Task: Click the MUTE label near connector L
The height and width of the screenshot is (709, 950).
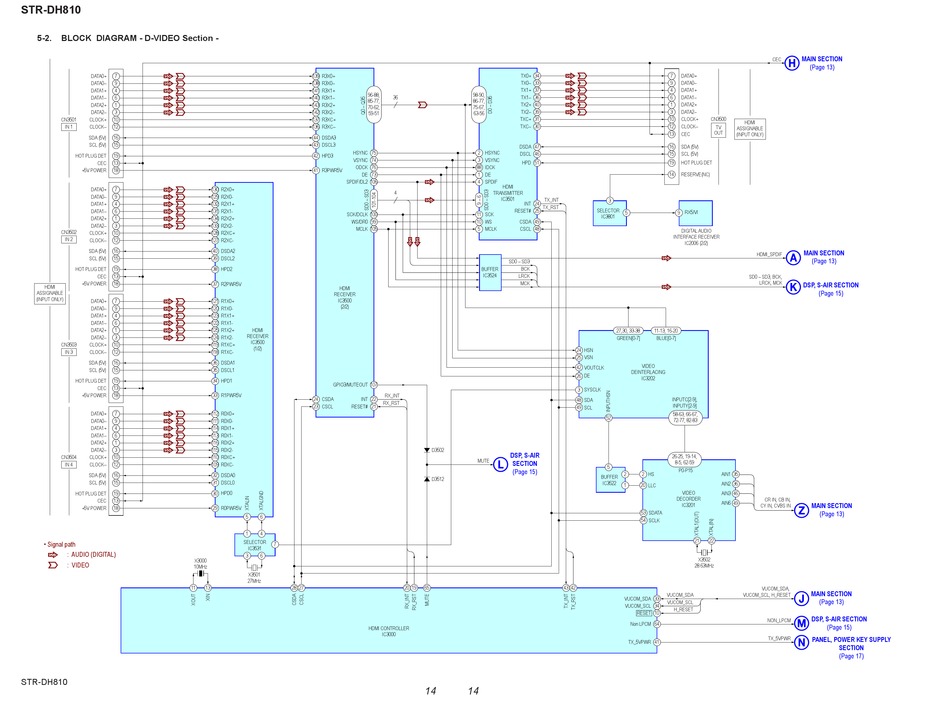Action: coord(483,461)
